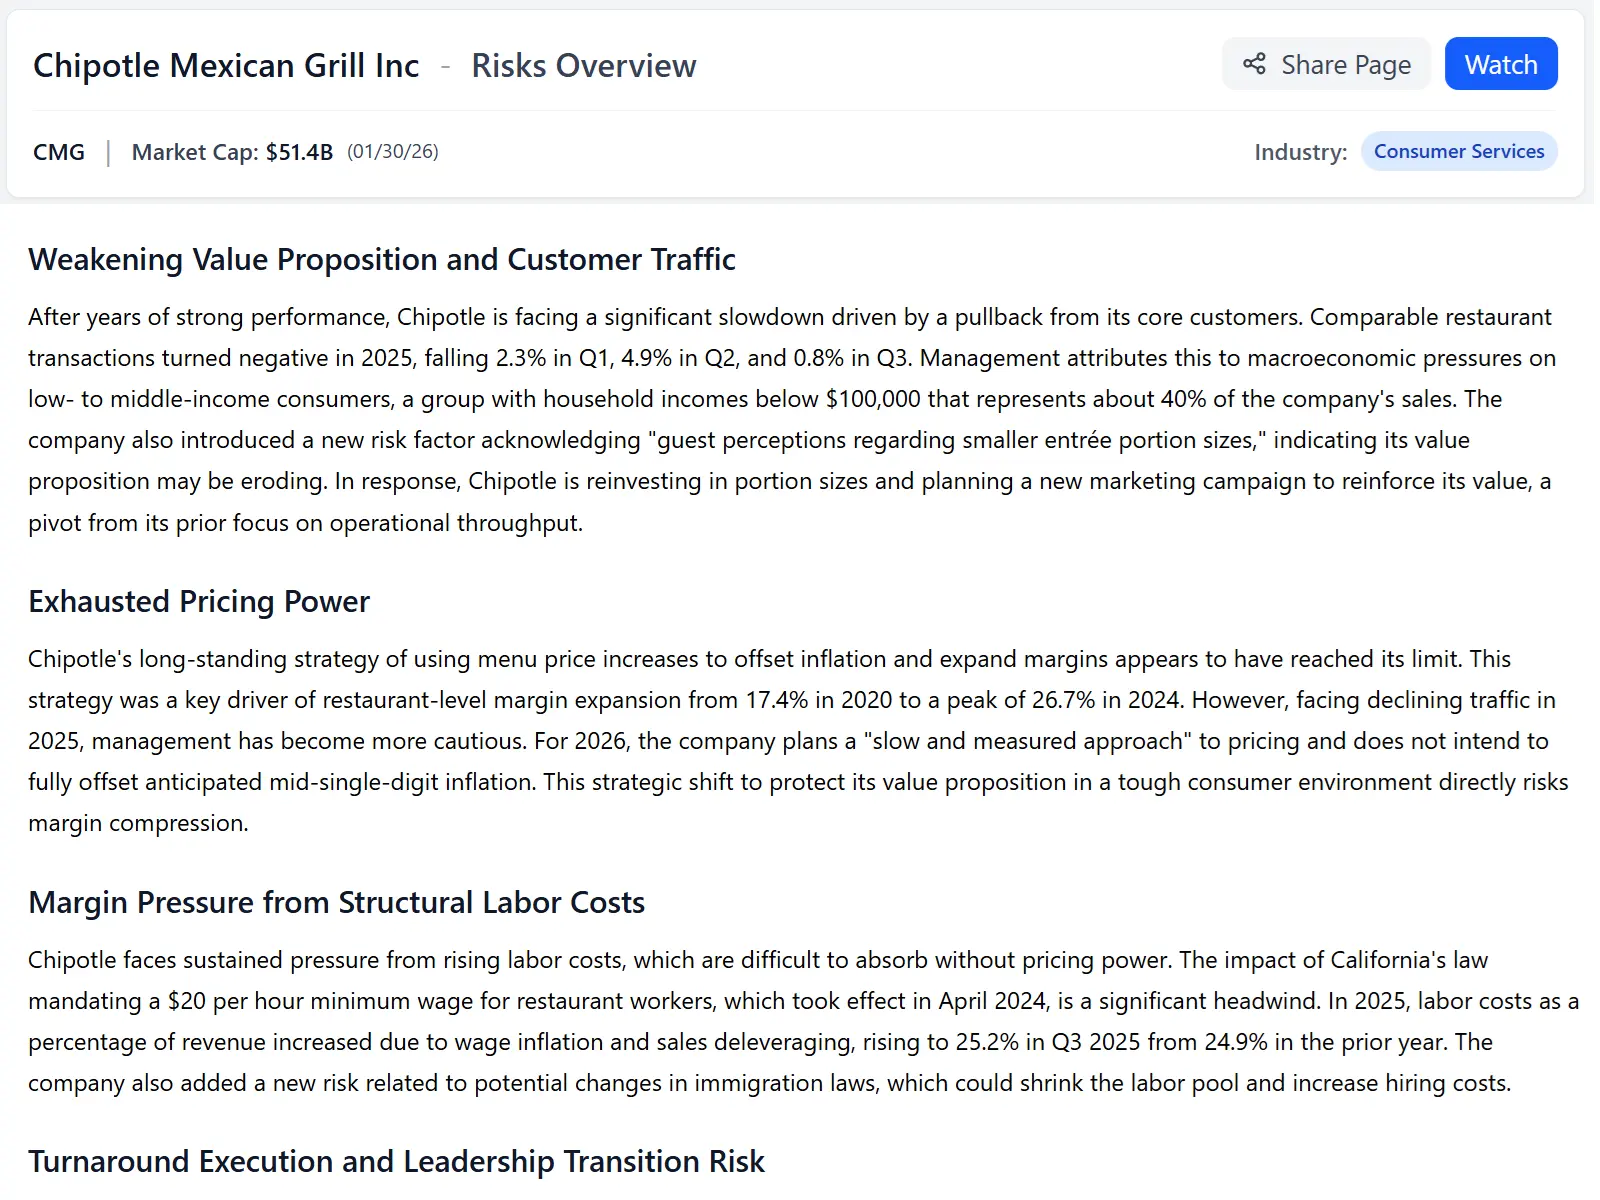Select the Consumer Services industry tag
This screenshot has height=1200, width=1600.
pyautogui.click(x=1459, y=151)
